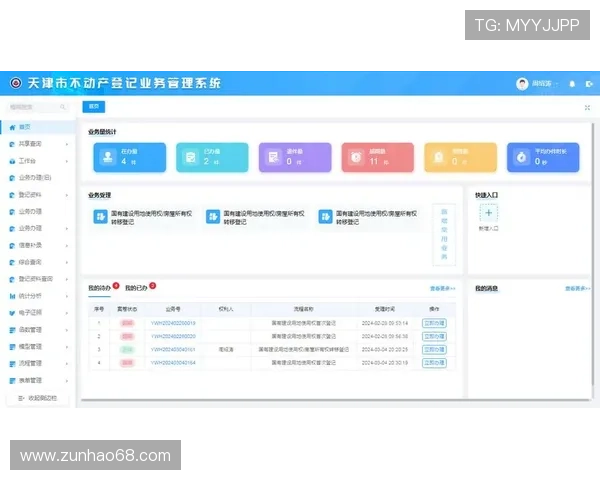Viewport: 600px width, 480px height.
Task: Expand the 电子证照 sidebar menu arrow
Action: [67, 313]
